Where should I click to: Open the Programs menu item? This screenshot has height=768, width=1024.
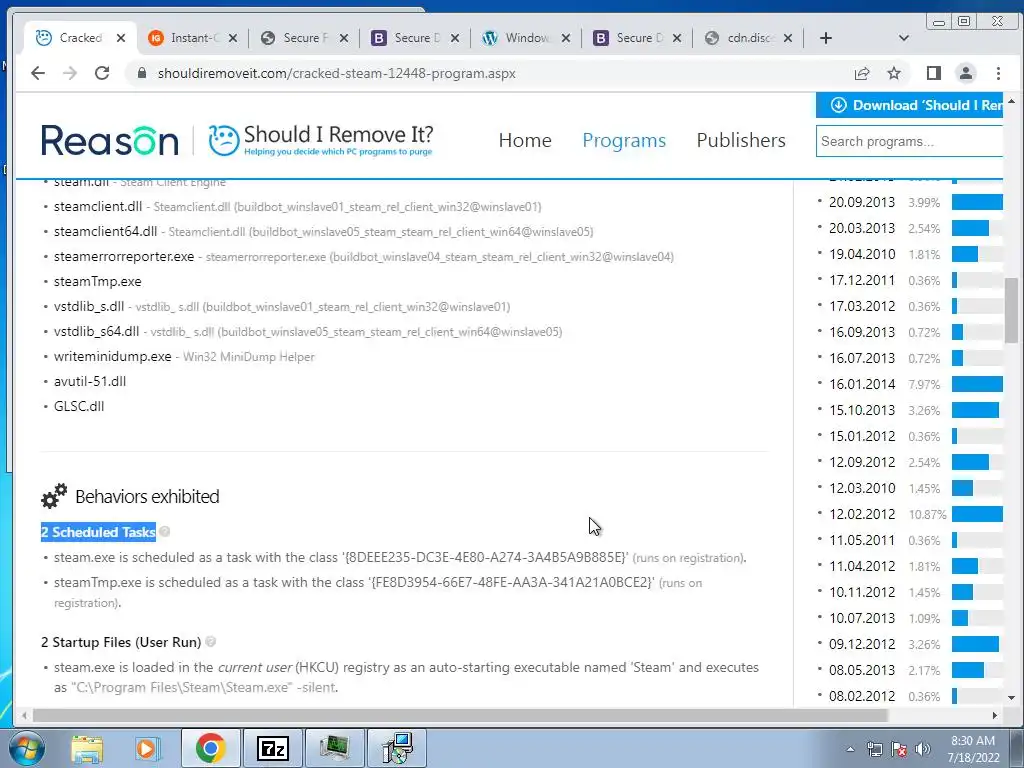624,140
